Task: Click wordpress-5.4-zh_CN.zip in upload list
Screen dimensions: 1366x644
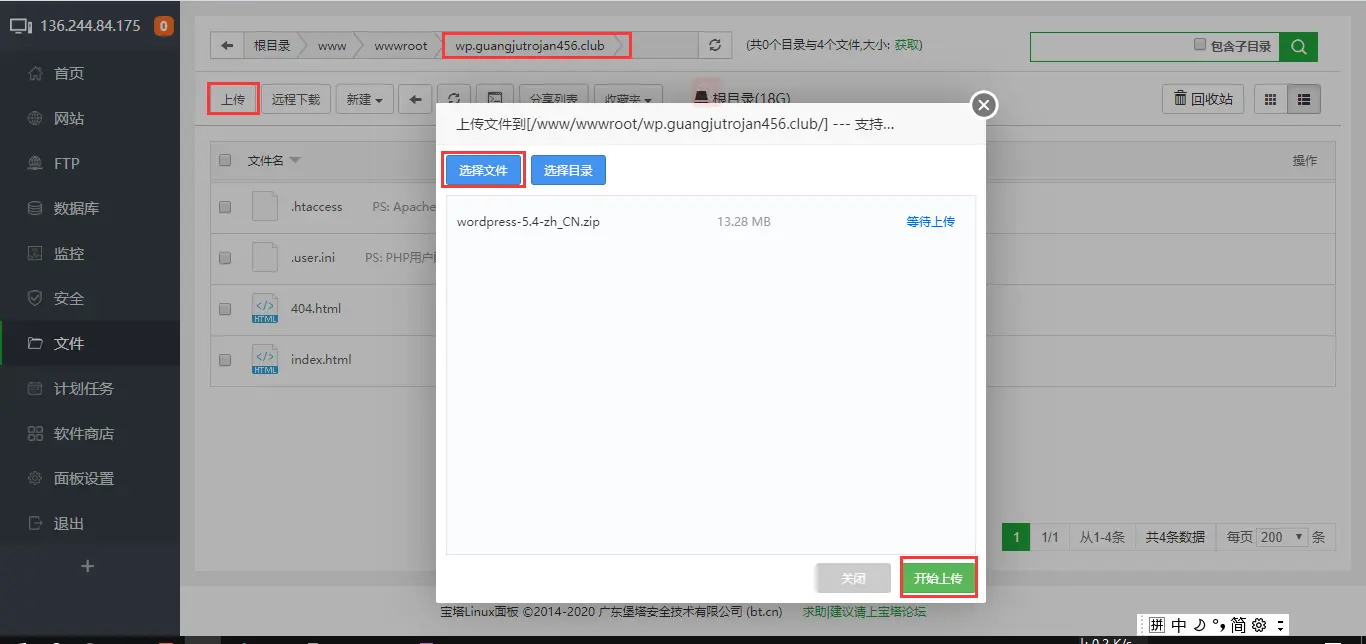Action: (528, 222)
